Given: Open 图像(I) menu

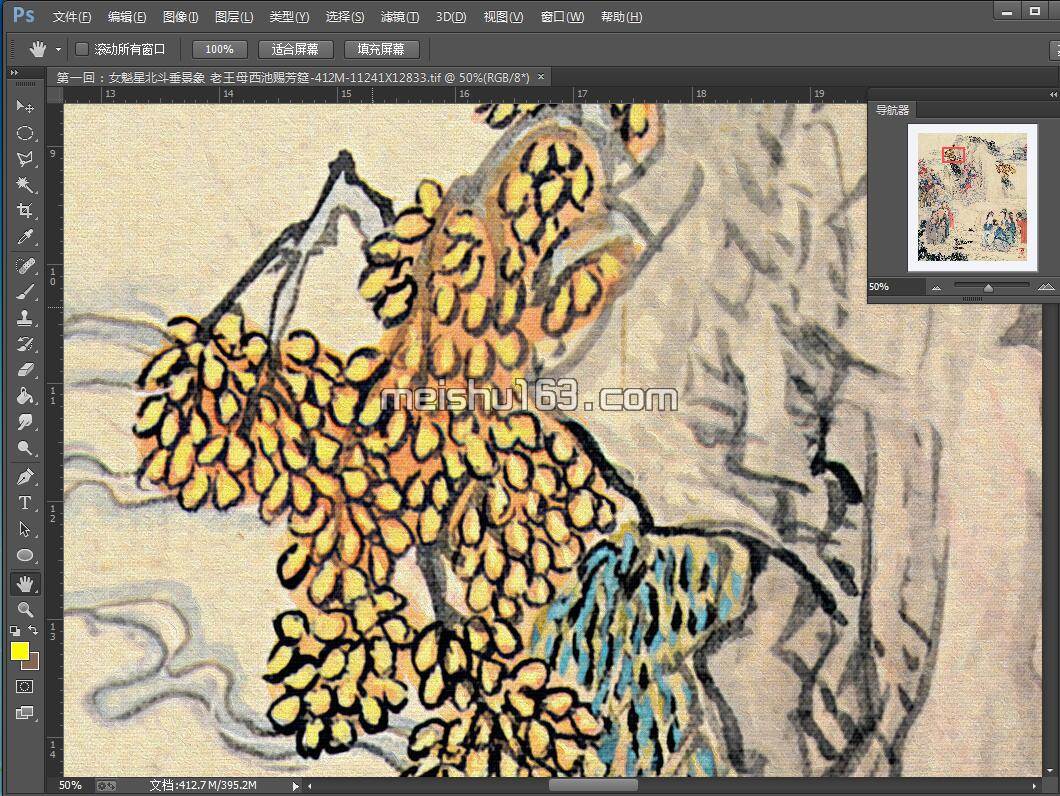Looking at the screenshot, I should (x=180, y=16).
